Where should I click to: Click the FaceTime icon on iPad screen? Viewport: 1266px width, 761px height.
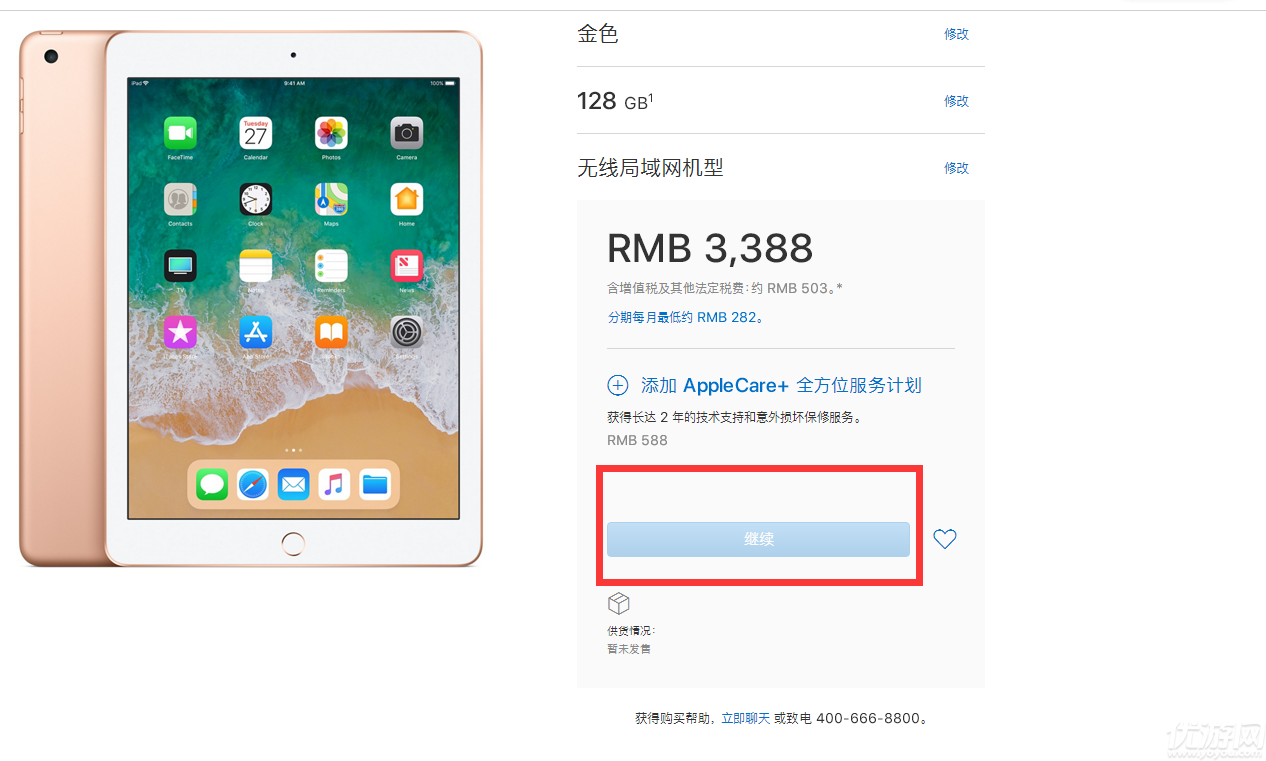pyautogui.click(x=181, y=133)
